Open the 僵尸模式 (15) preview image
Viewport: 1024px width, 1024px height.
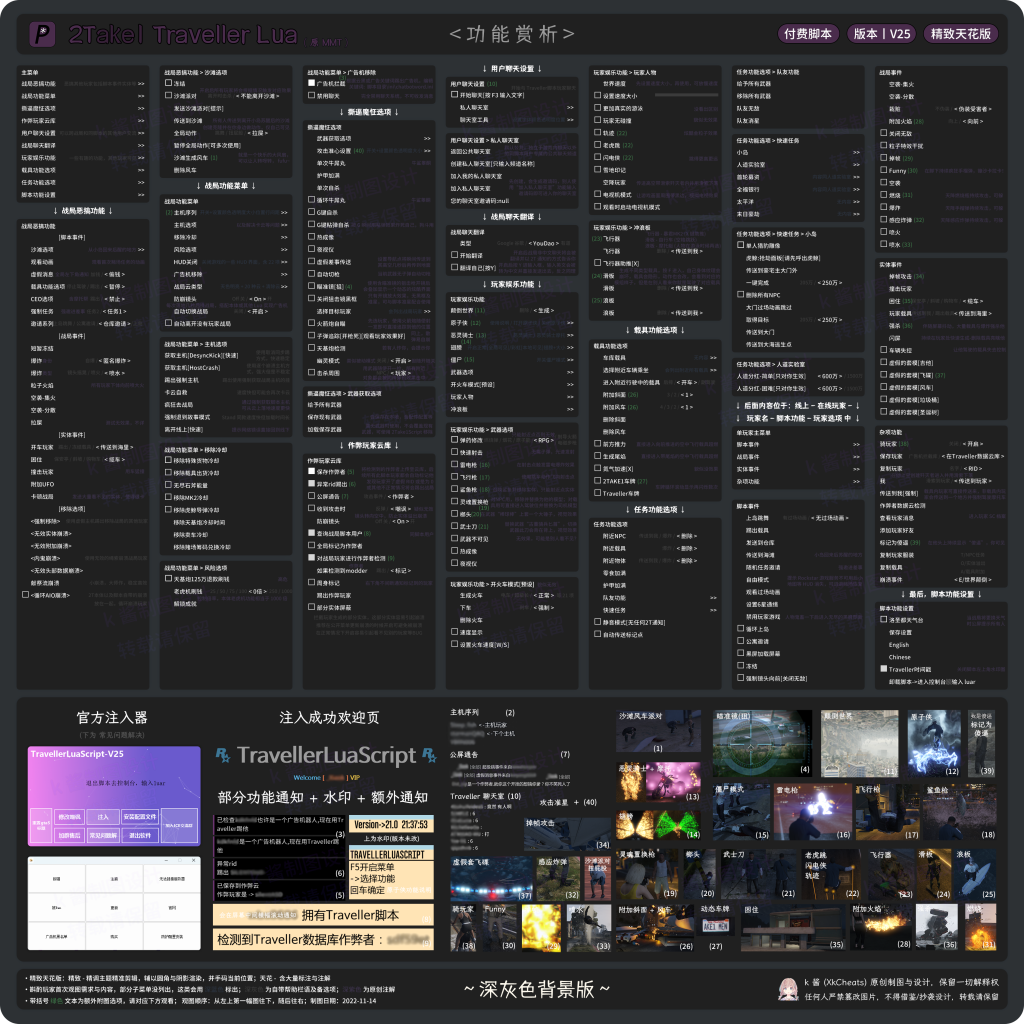coord(741,812)
